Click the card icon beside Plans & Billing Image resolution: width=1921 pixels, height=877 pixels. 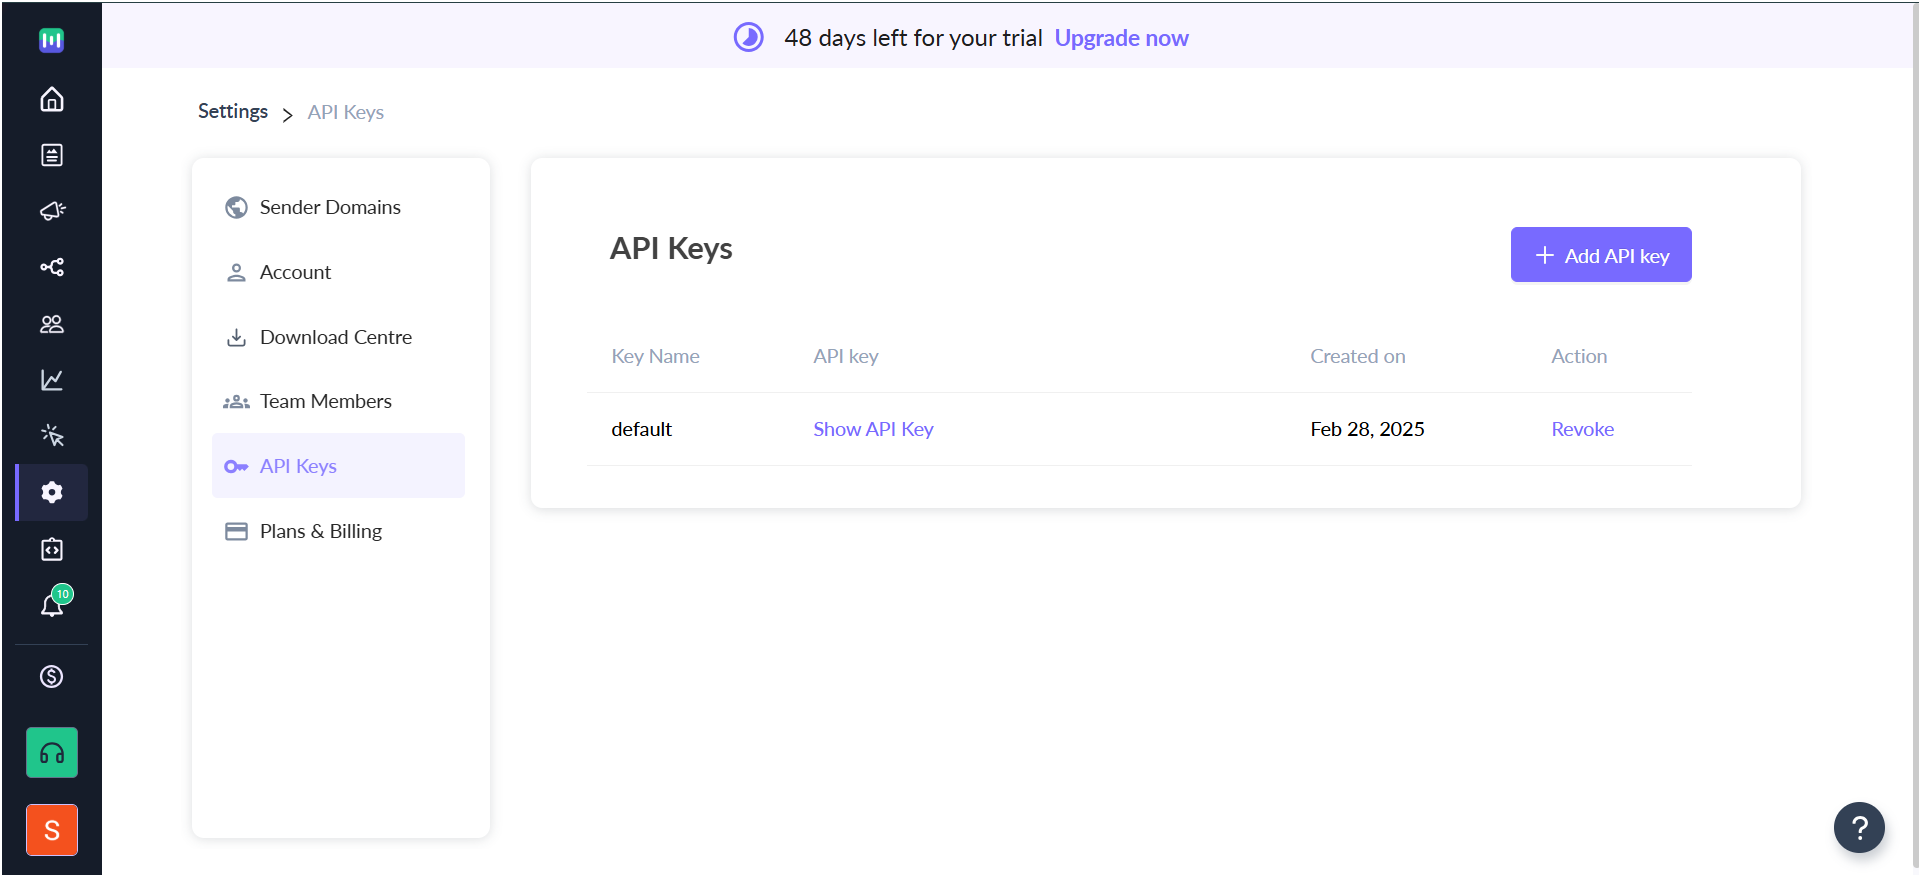(x=236, y=531)
